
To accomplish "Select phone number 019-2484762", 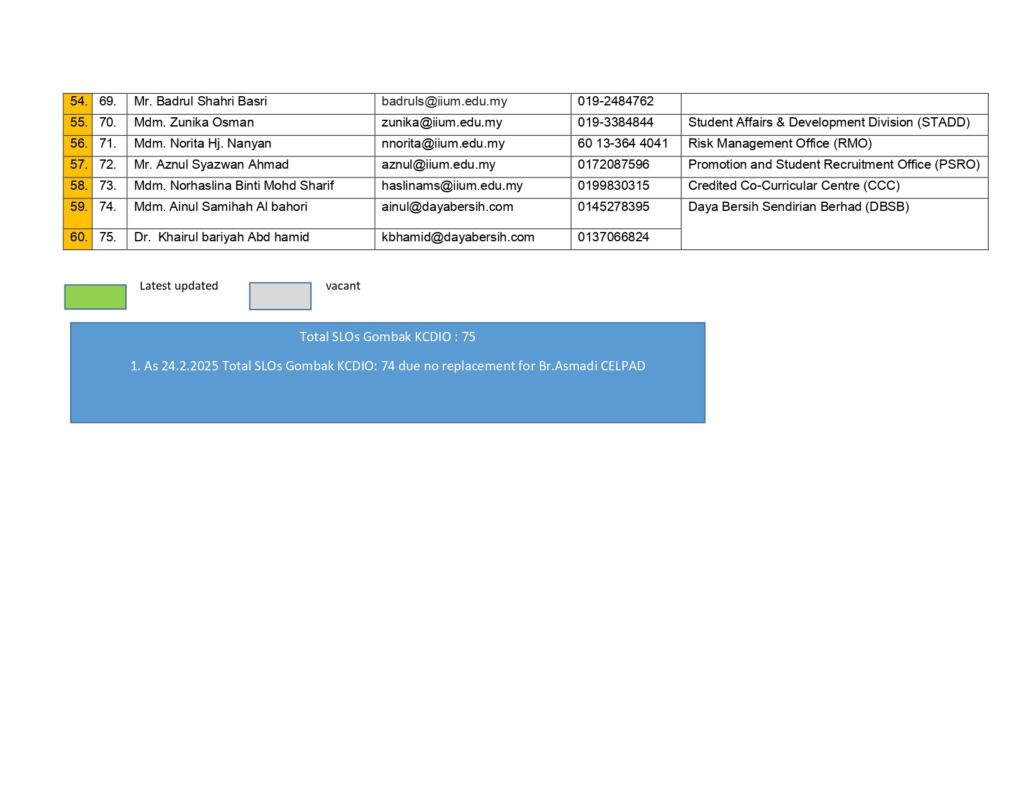I will point(615,101).
